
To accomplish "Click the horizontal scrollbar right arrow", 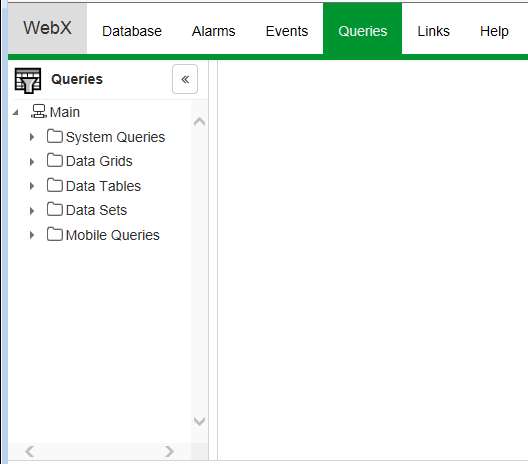I will [x=169, y=451].
